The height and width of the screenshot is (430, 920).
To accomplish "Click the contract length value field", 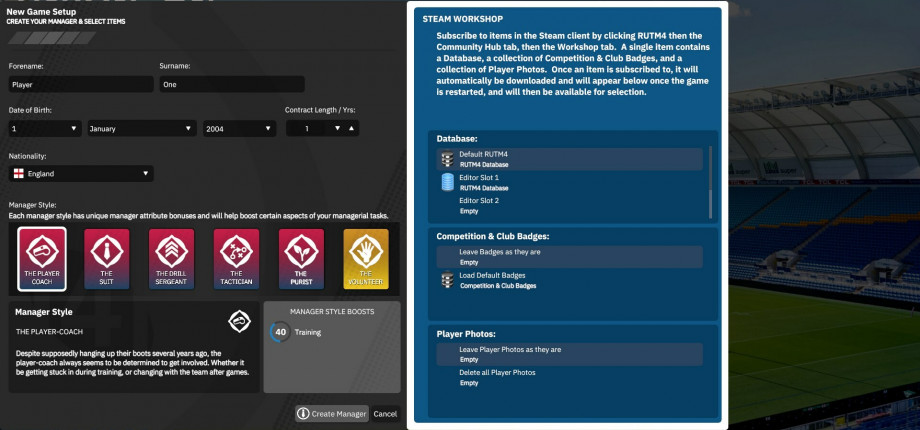I will click(x=307, y=128).
